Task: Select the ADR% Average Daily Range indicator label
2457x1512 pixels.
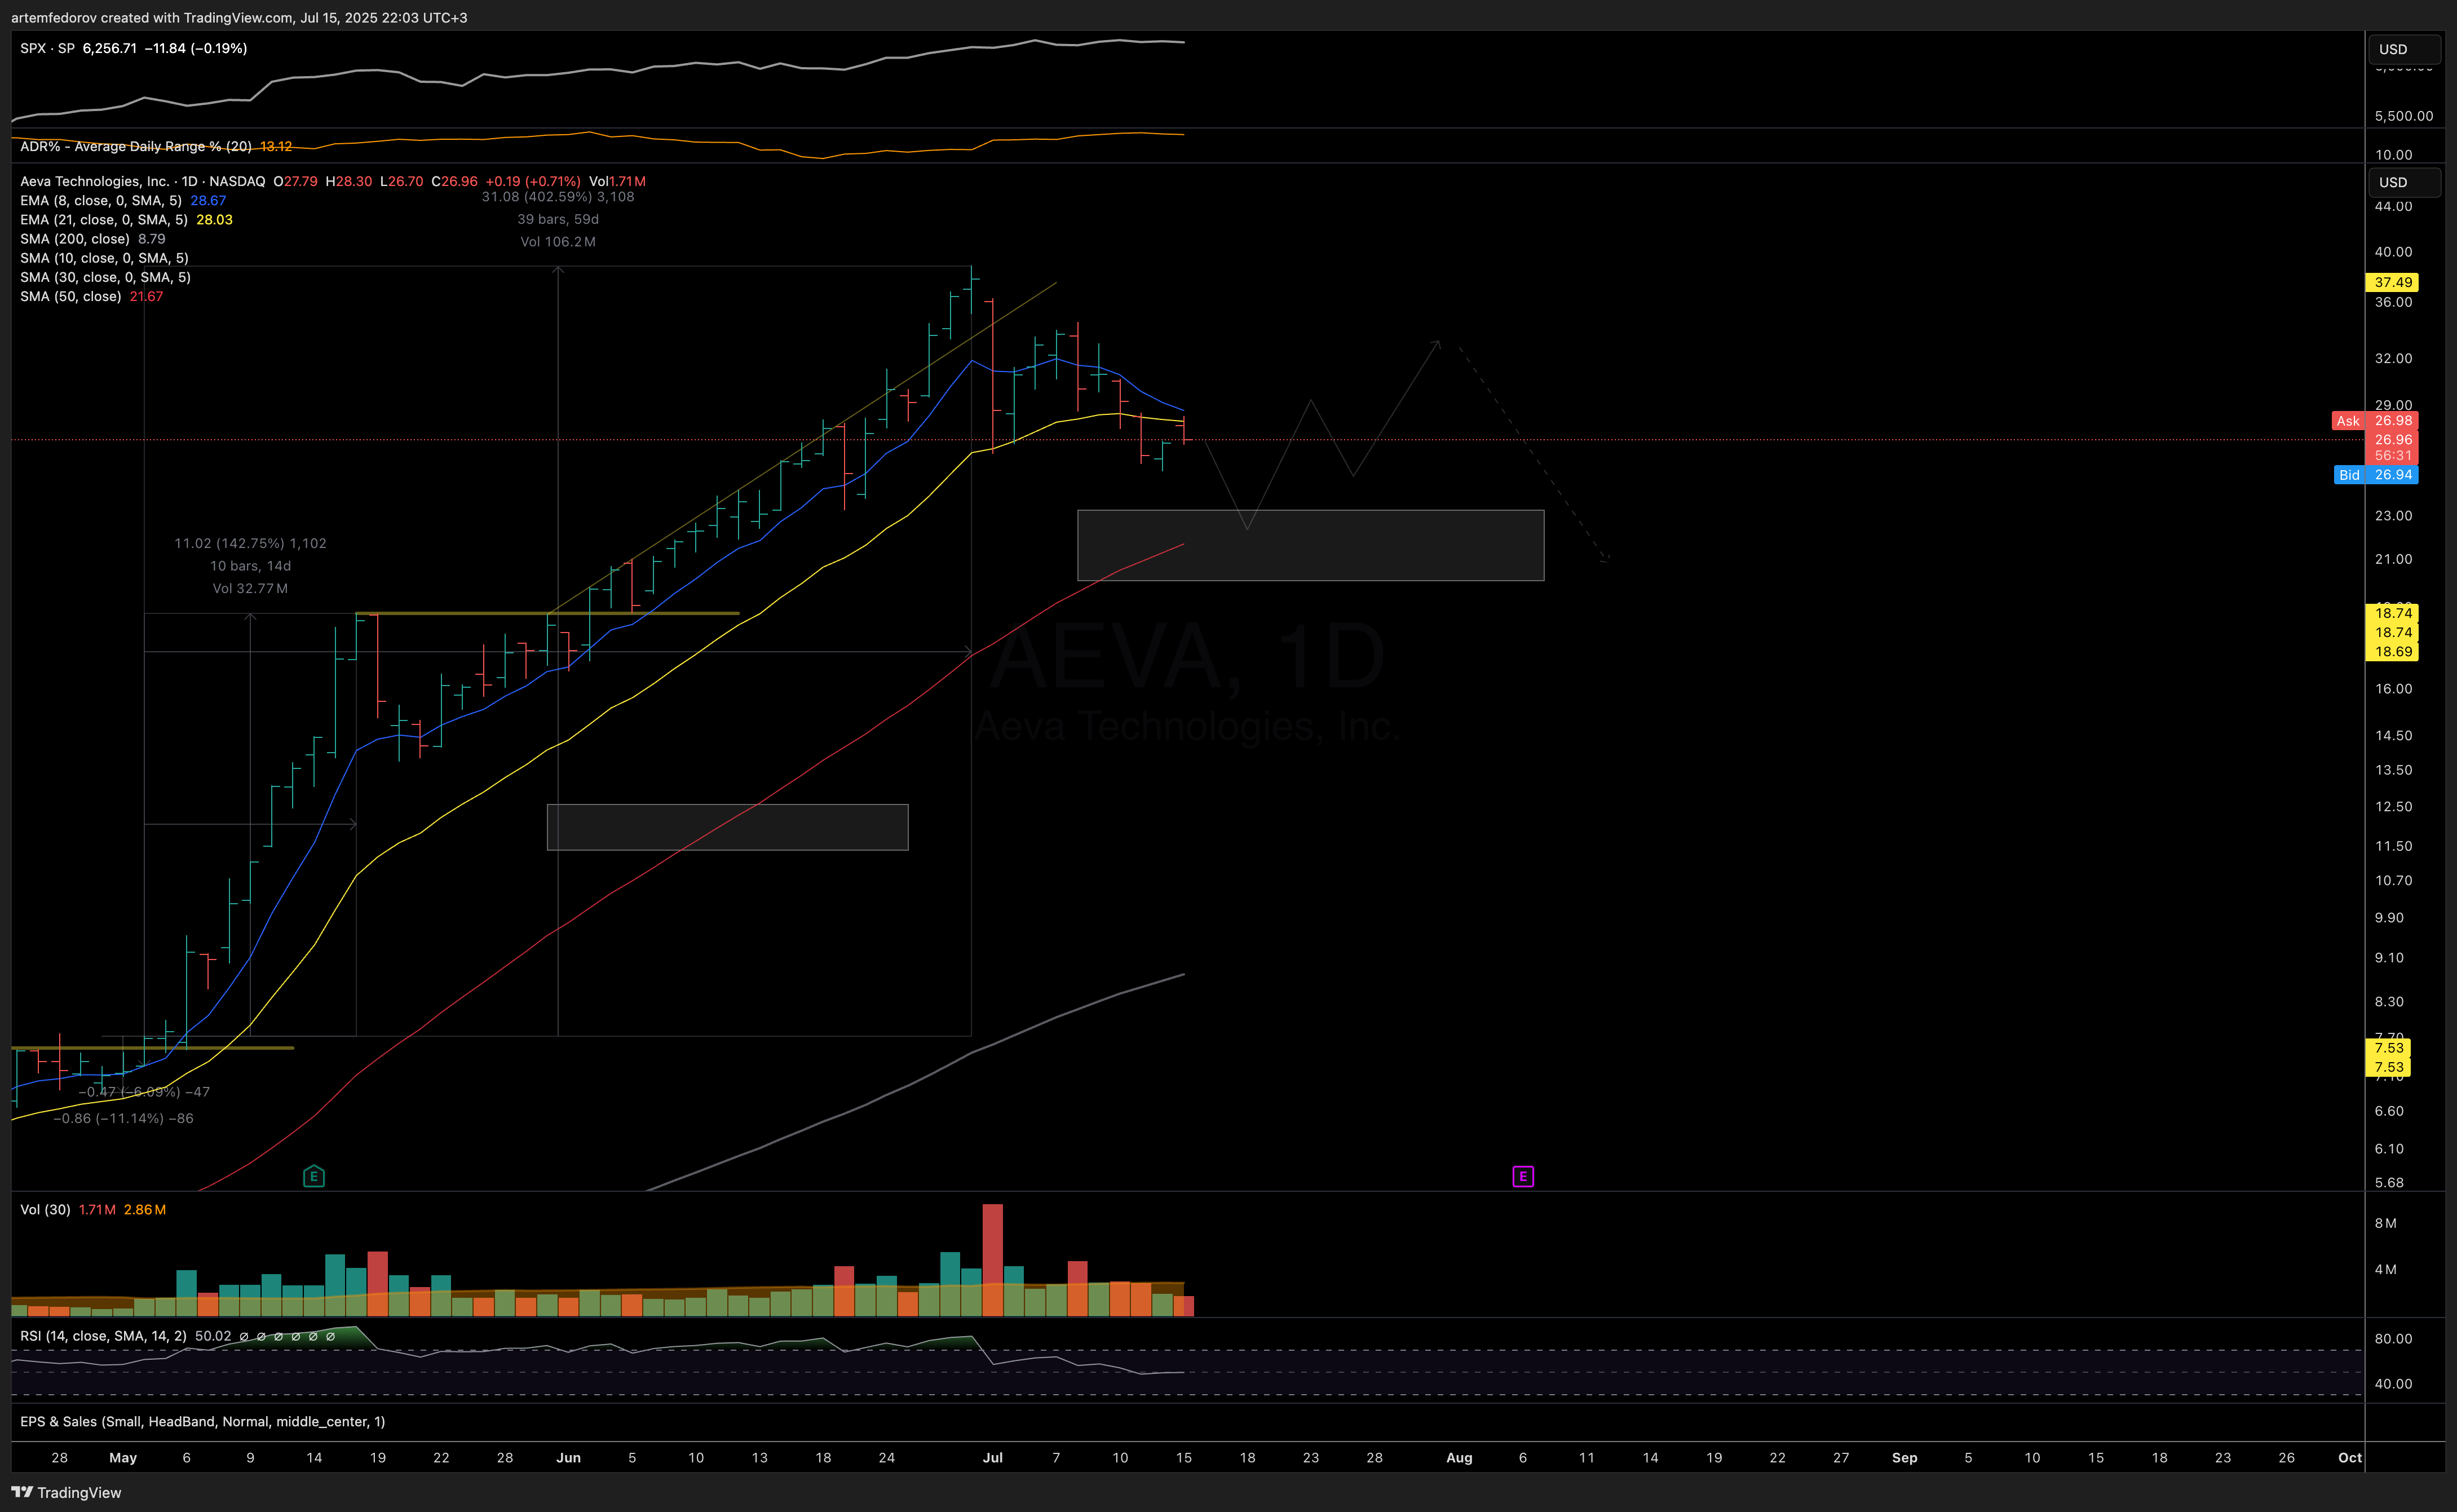Action: pyautogui.click(x=136, y=146)
